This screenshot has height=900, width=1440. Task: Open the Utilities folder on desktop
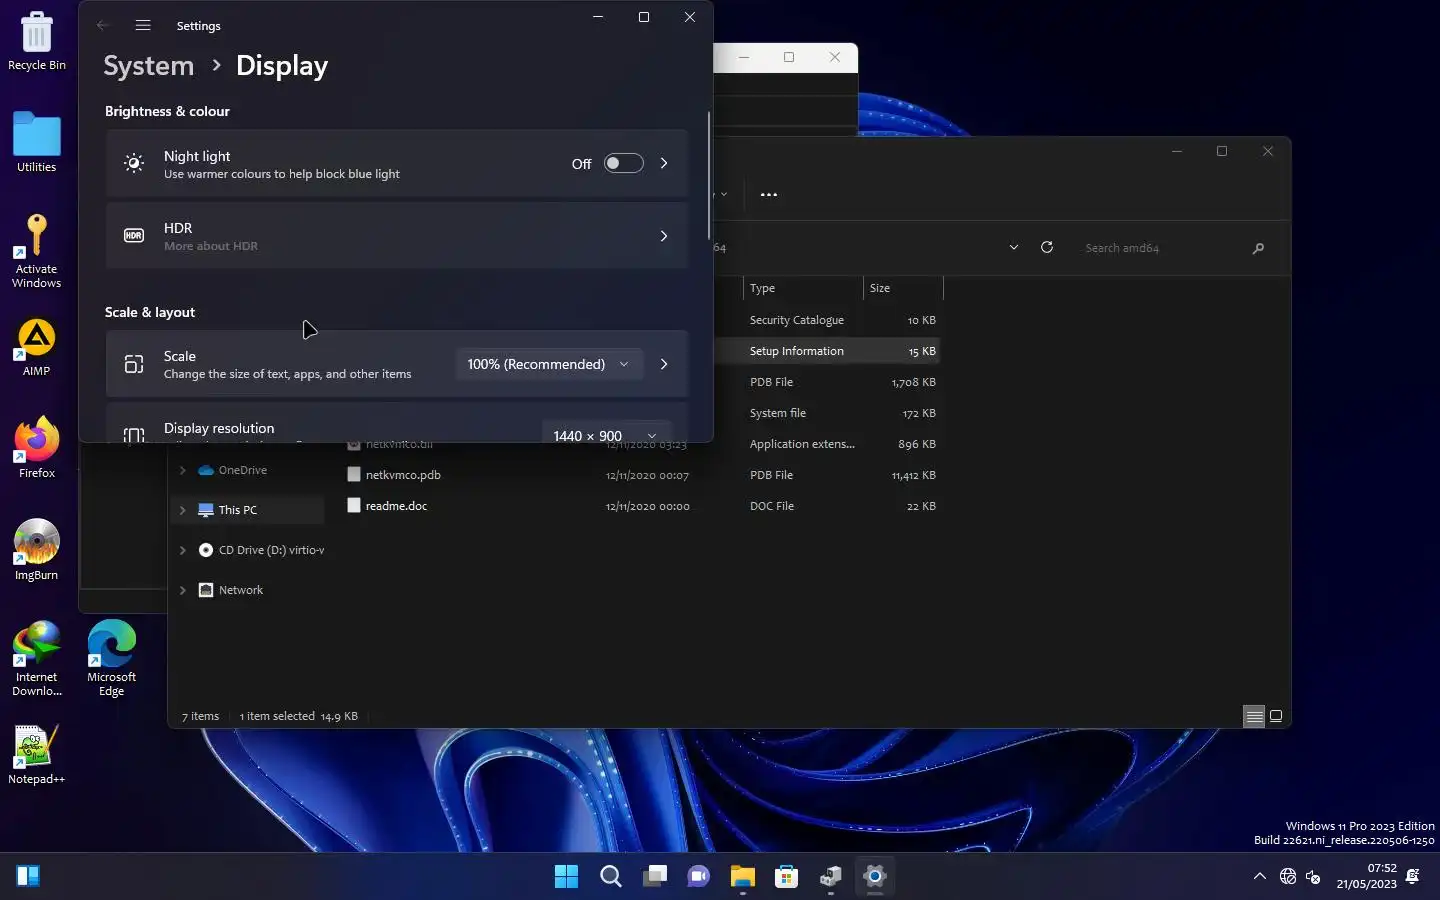37,142
